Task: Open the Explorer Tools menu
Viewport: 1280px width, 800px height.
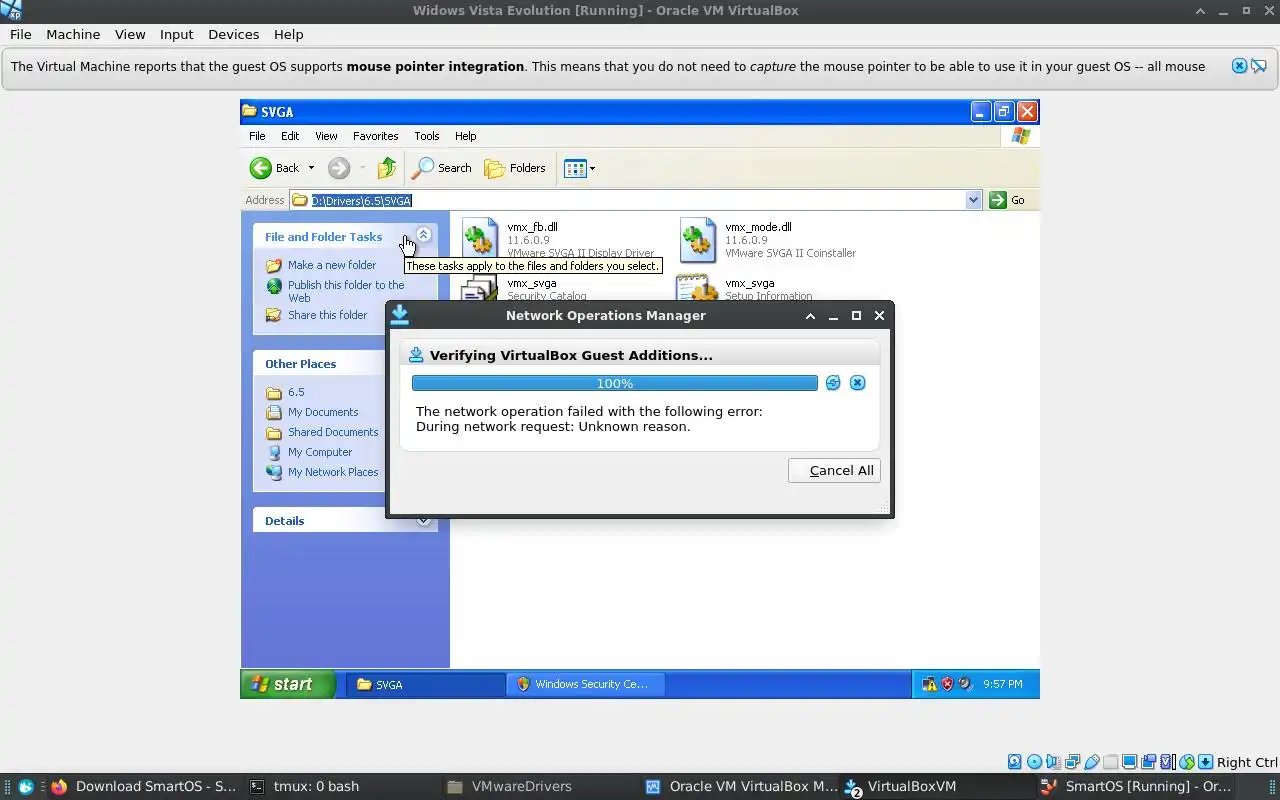Action: pyautogui.click(x=426, y=136)
